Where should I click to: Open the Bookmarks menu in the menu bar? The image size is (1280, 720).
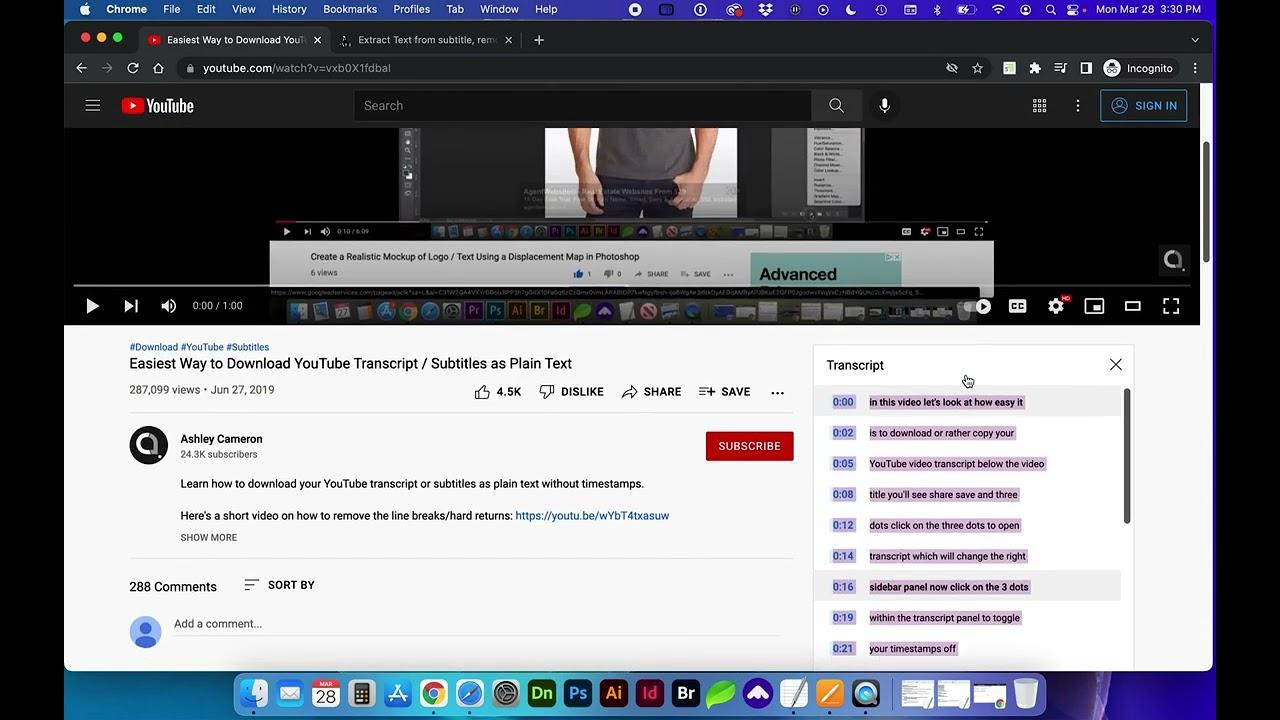point(350,9)
